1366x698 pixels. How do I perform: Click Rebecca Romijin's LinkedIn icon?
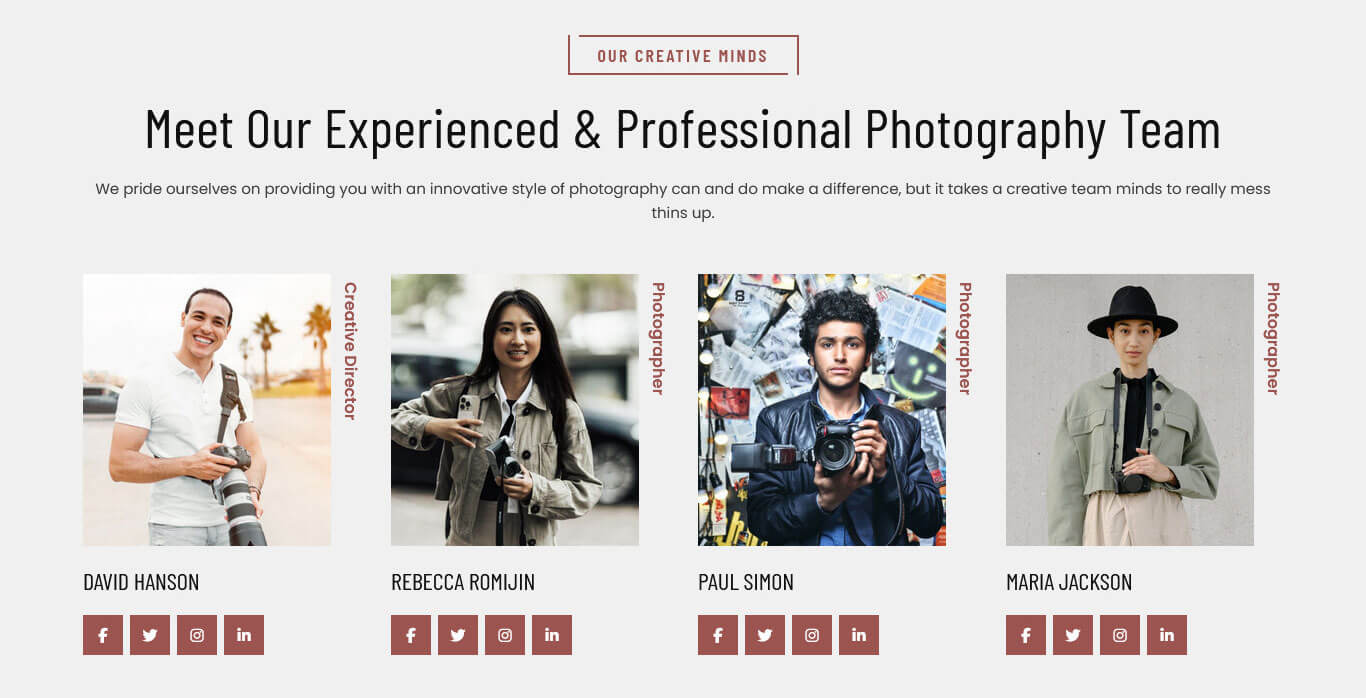[x=552, y=635]
